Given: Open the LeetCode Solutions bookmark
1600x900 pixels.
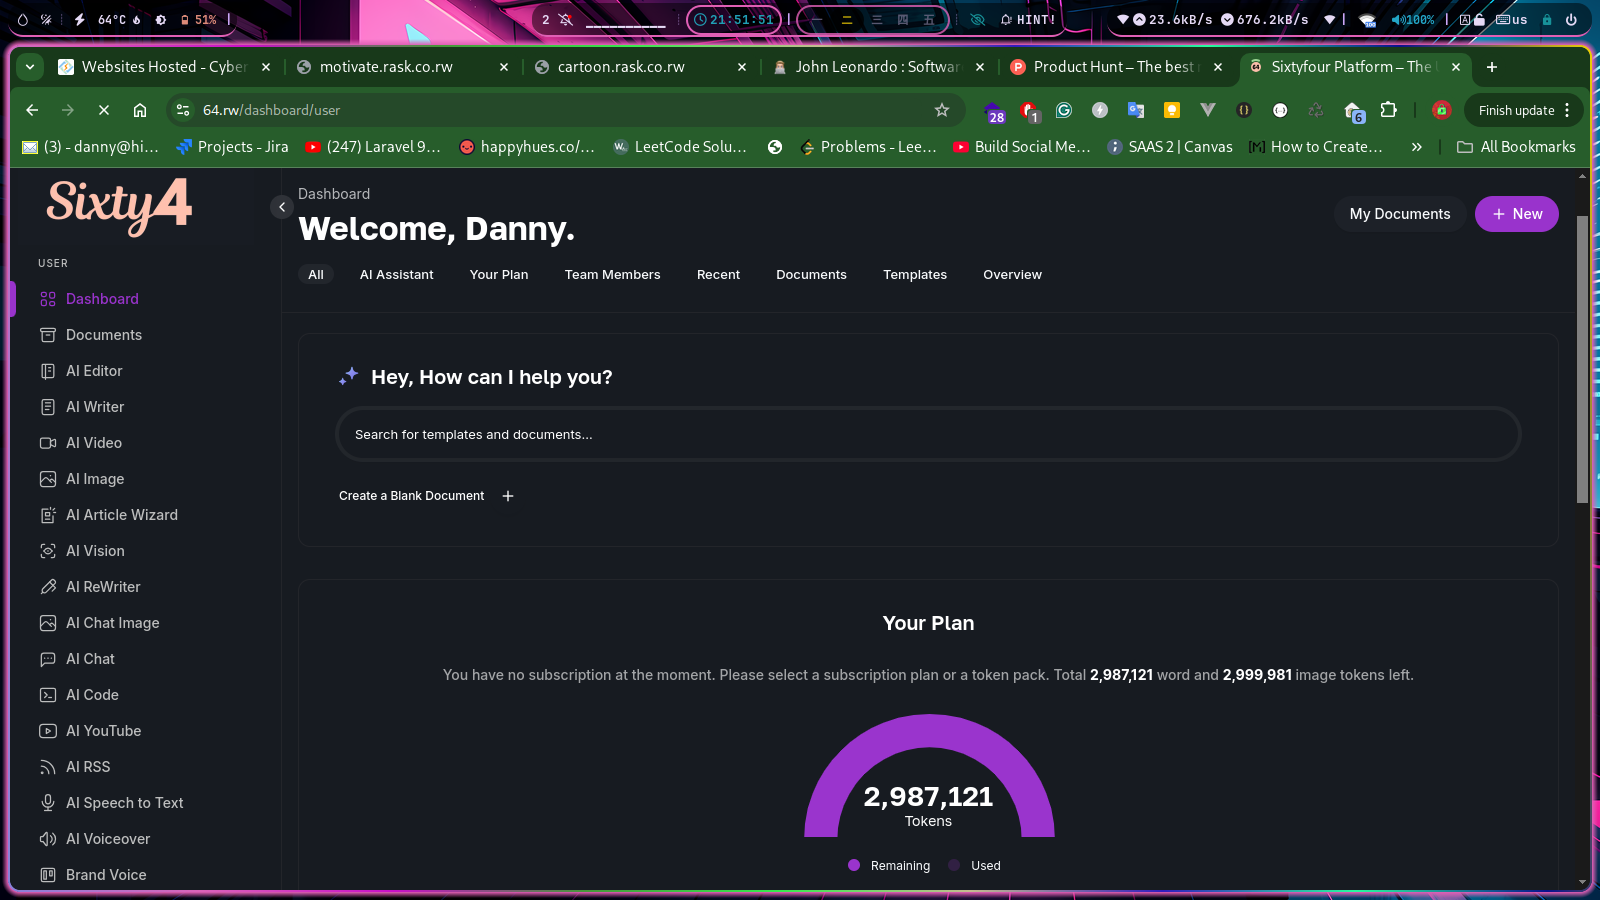Looking at the screenshot, I should point(680,147).
